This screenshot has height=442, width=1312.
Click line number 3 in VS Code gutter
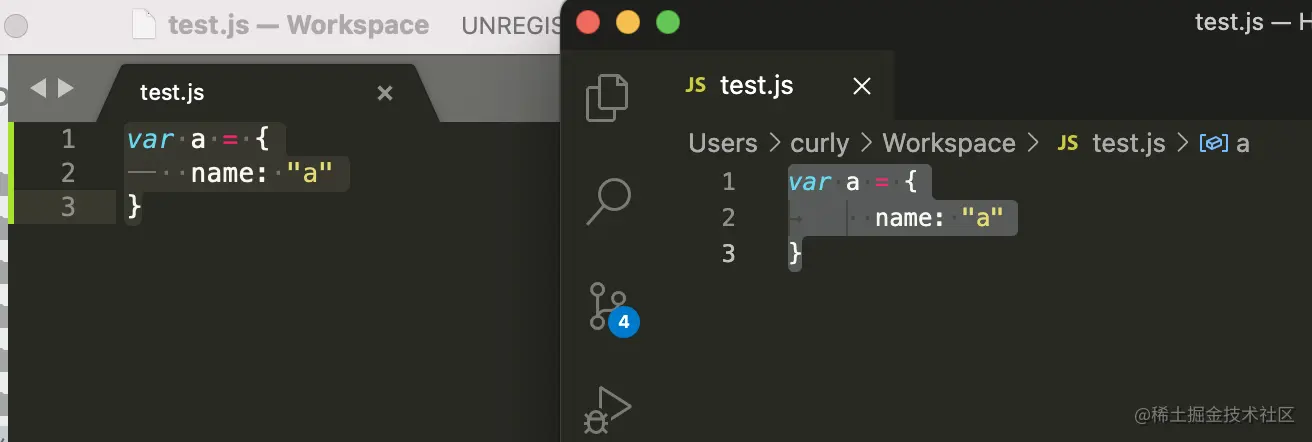[x=728, y=254]
